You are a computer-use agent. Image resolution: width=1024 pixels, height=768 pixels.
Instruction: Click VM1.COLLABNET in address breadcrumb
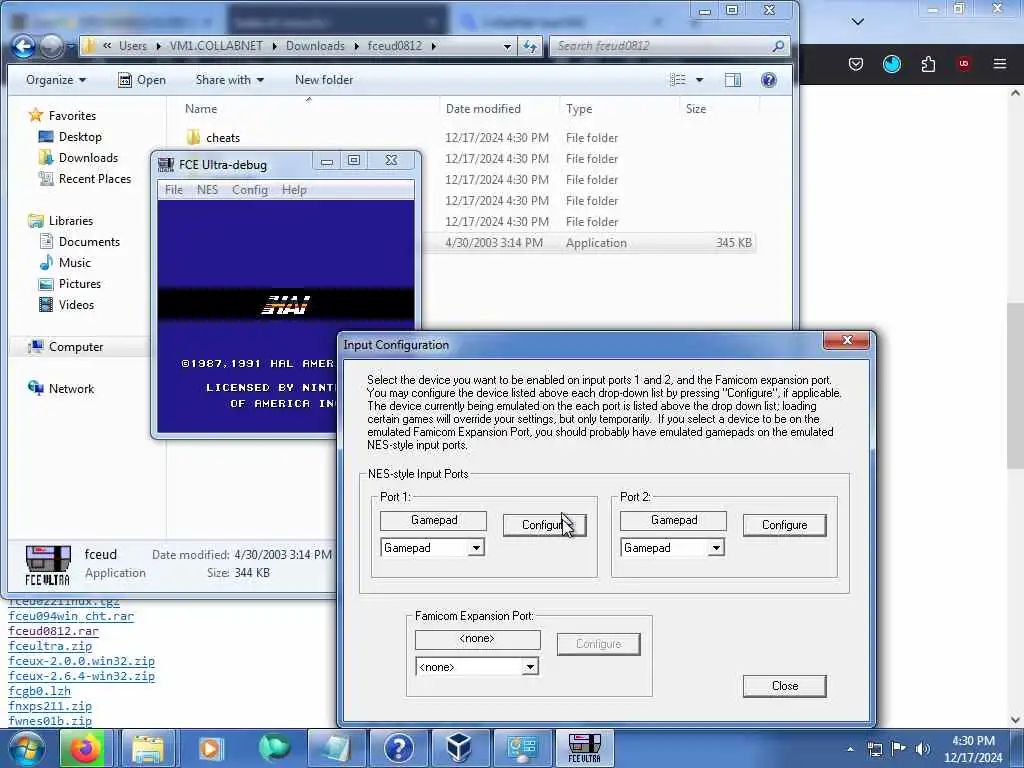click(x=216, y=46)
